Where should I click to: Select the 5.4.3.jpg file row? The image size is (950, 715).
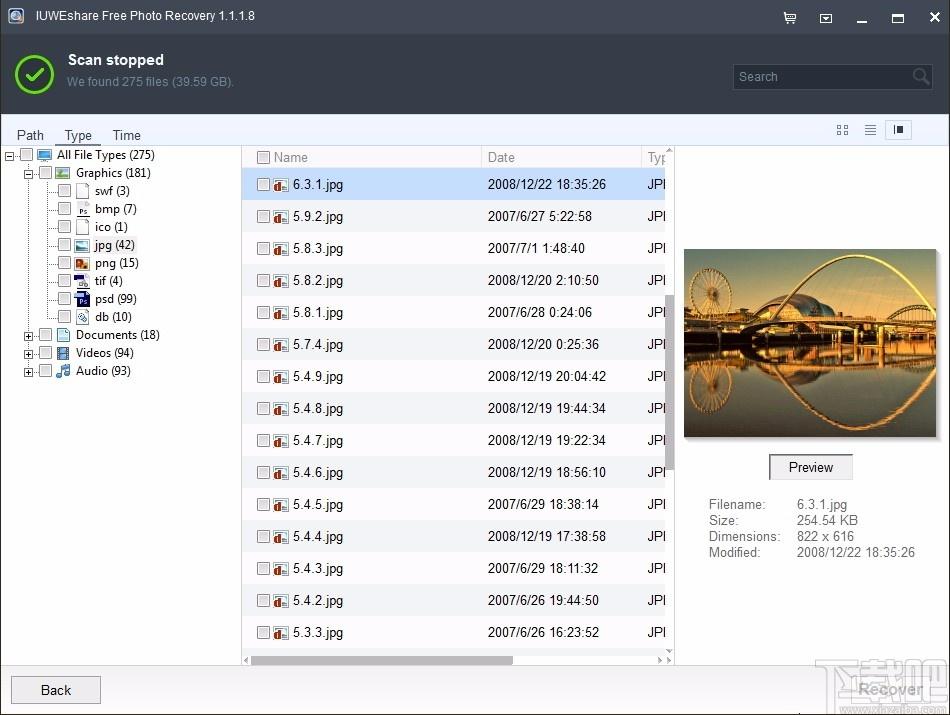453,568
